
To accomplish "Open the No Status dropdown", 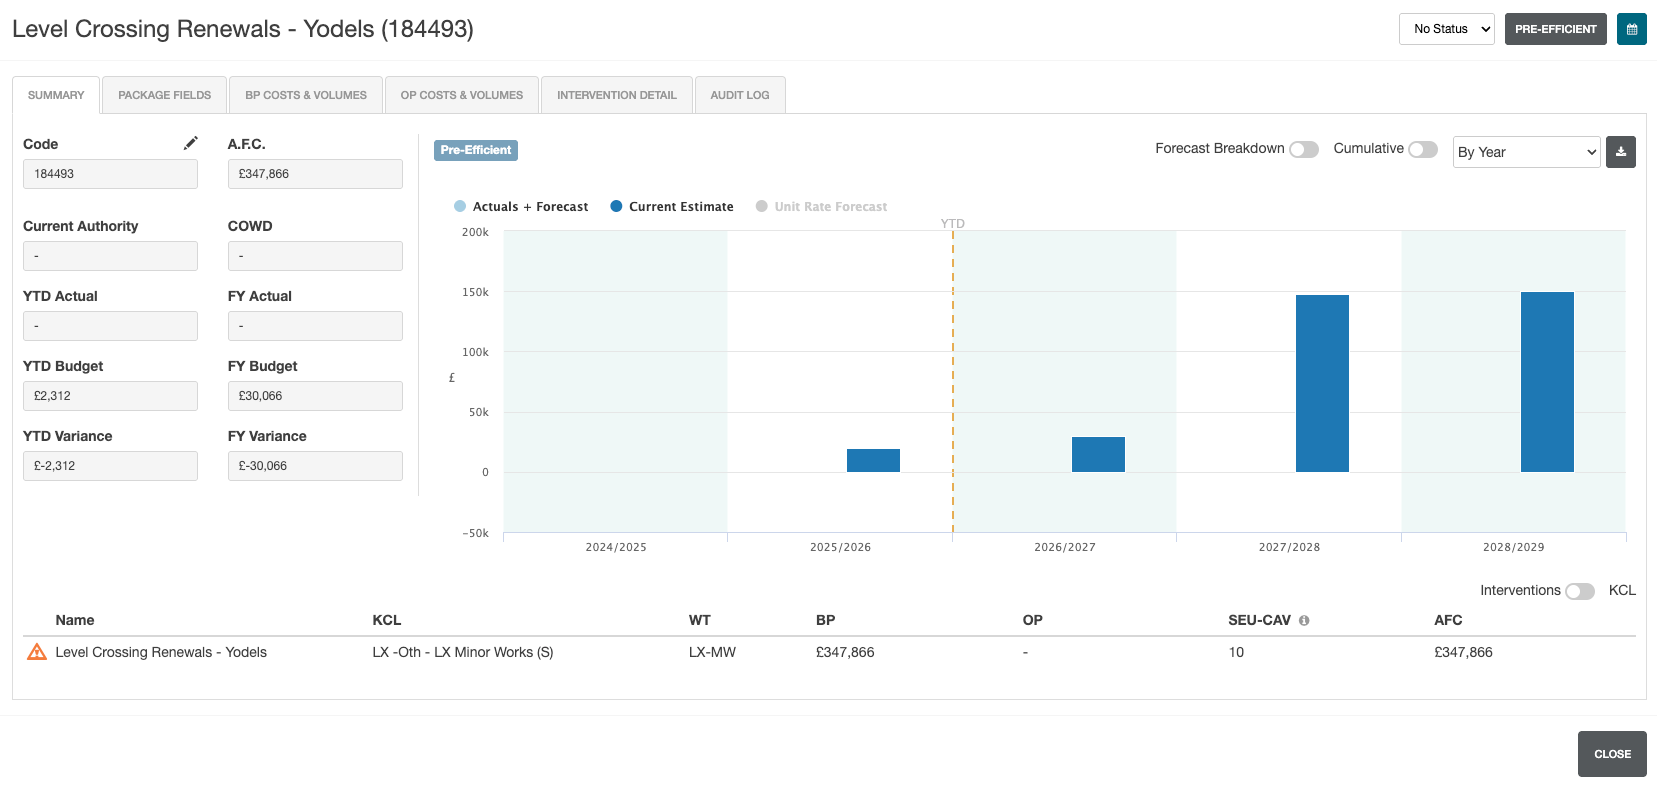I will (x=1446, y=29).
